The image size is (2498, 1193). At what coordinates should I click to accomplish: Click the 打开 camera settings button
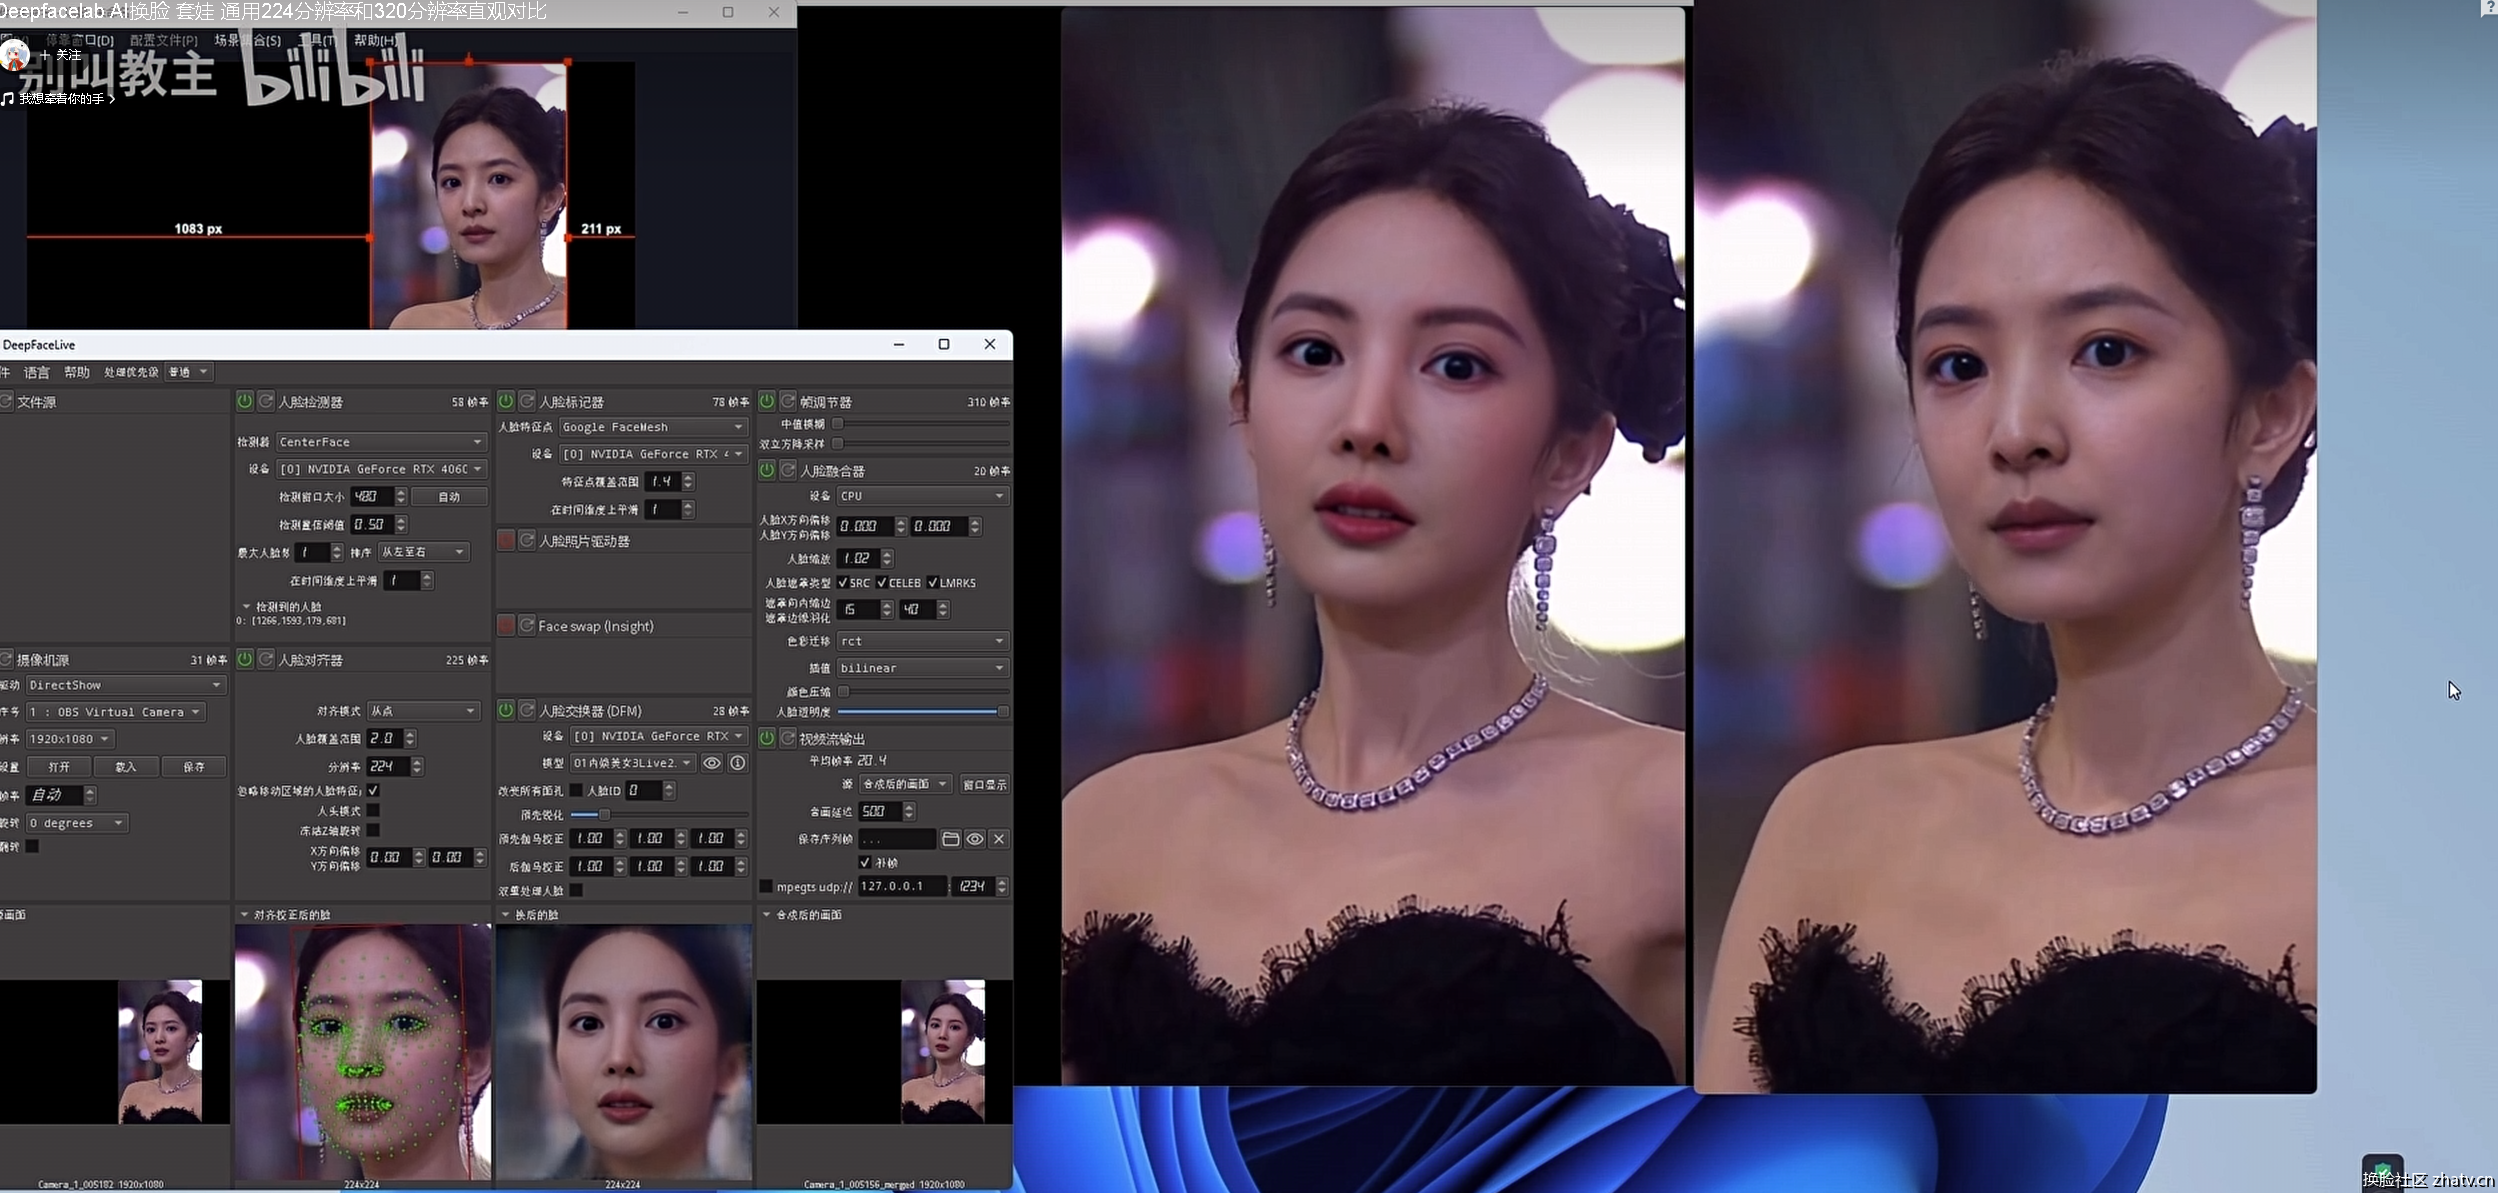tap(59, 767)
